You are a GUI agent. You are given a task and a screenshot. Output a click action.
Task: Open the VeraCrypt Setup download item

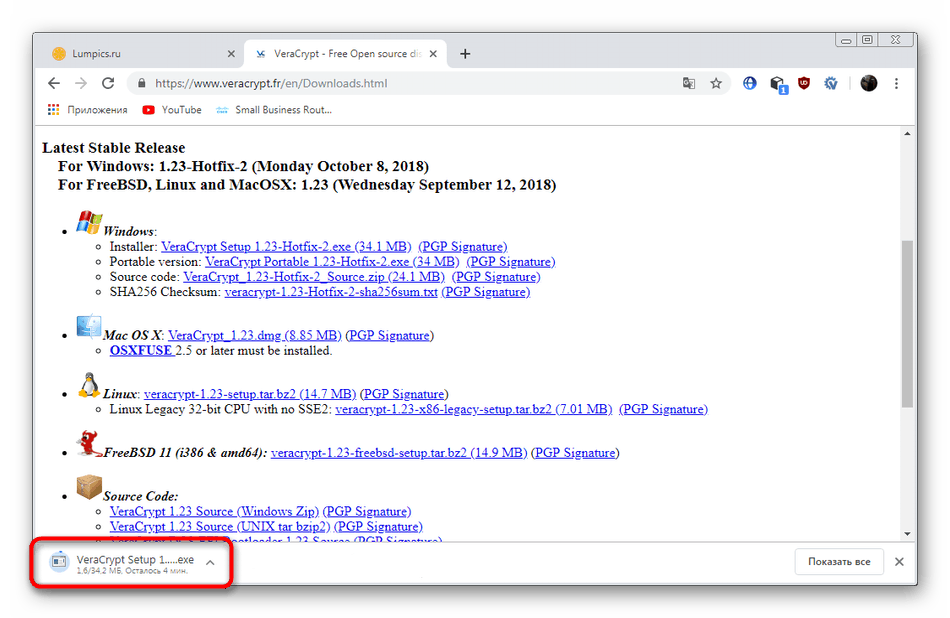124,562
